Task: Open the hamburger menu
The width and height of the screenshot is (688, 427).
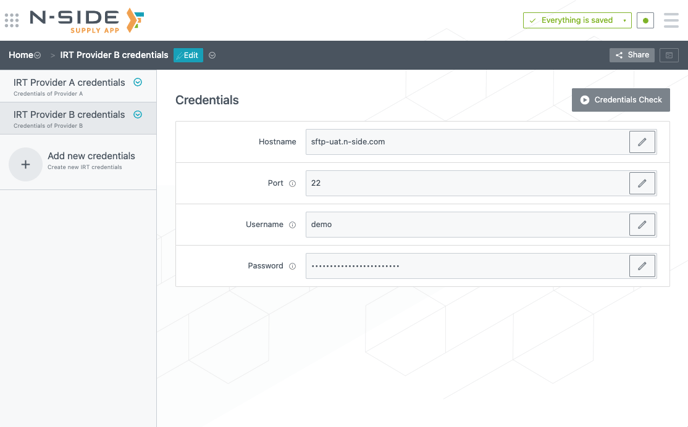Action: (671, 20)
